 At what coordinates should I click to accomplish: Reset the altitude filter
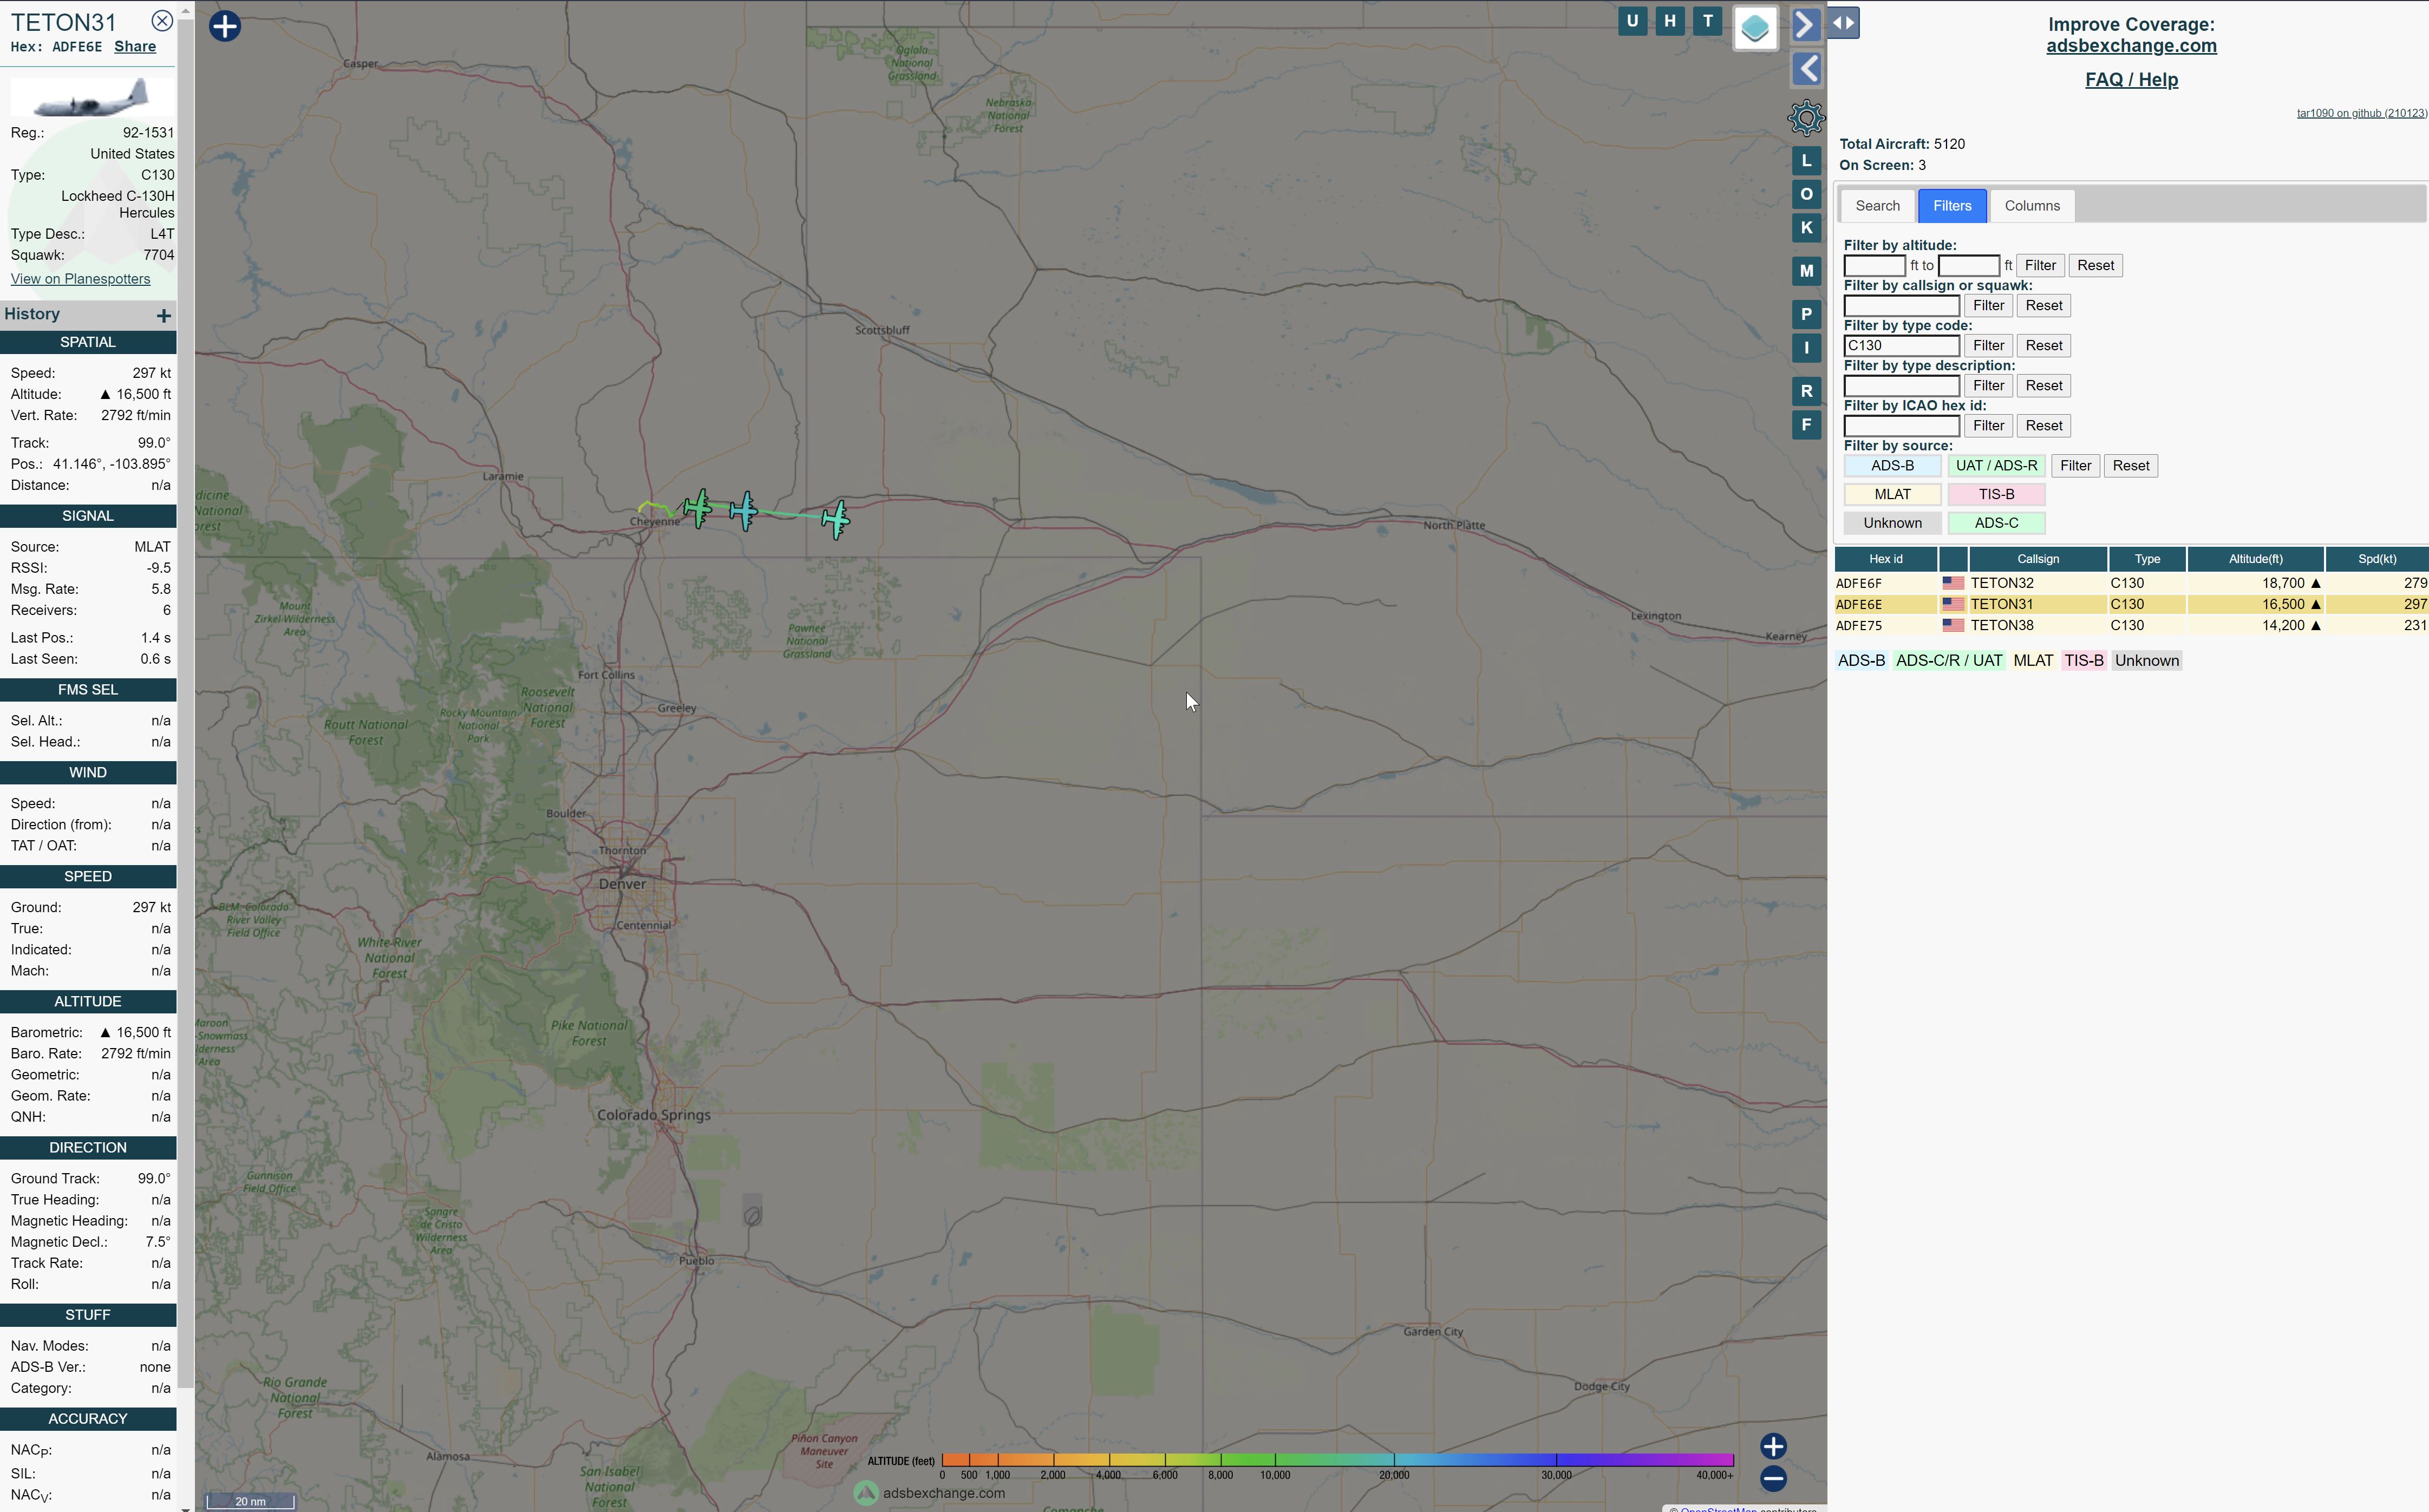click(2095, 266)
